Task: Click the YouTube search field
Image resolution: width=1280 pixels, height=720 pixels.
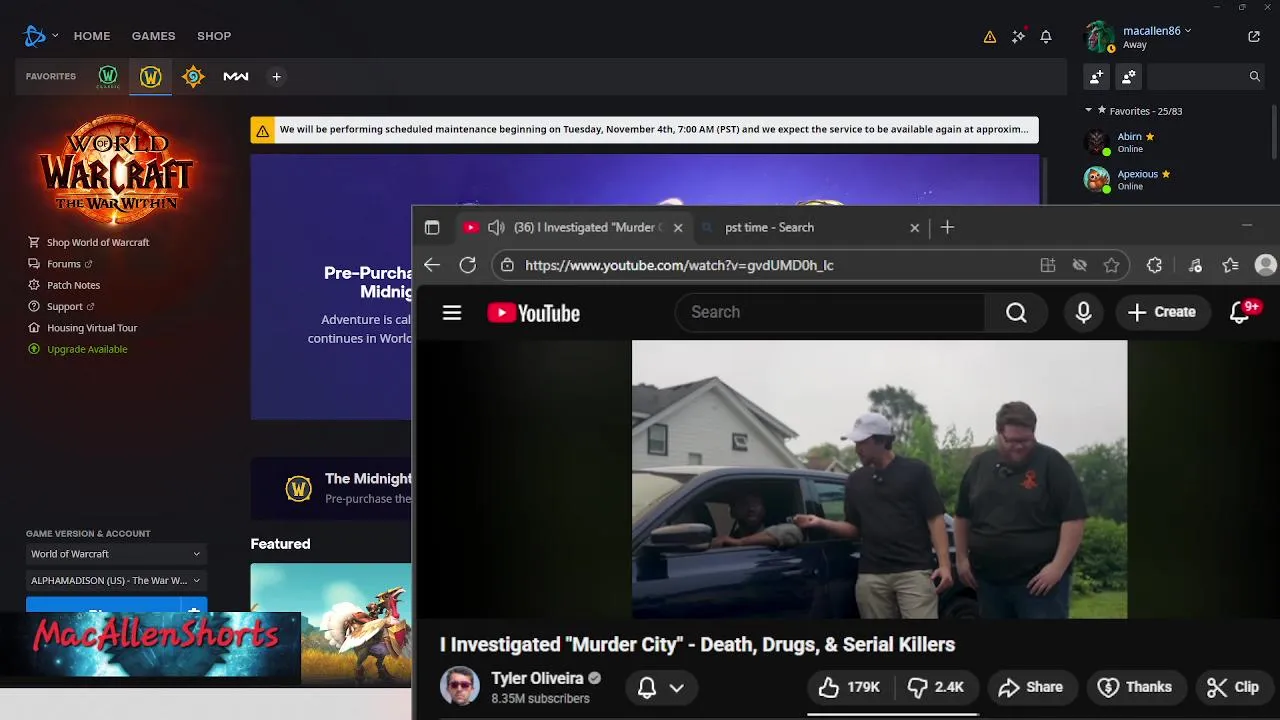Action: [x=830, y=313]
